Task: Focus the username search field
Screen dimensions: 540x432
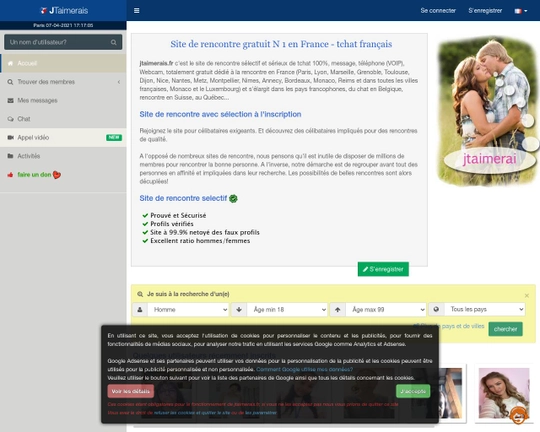Action: 63,42
